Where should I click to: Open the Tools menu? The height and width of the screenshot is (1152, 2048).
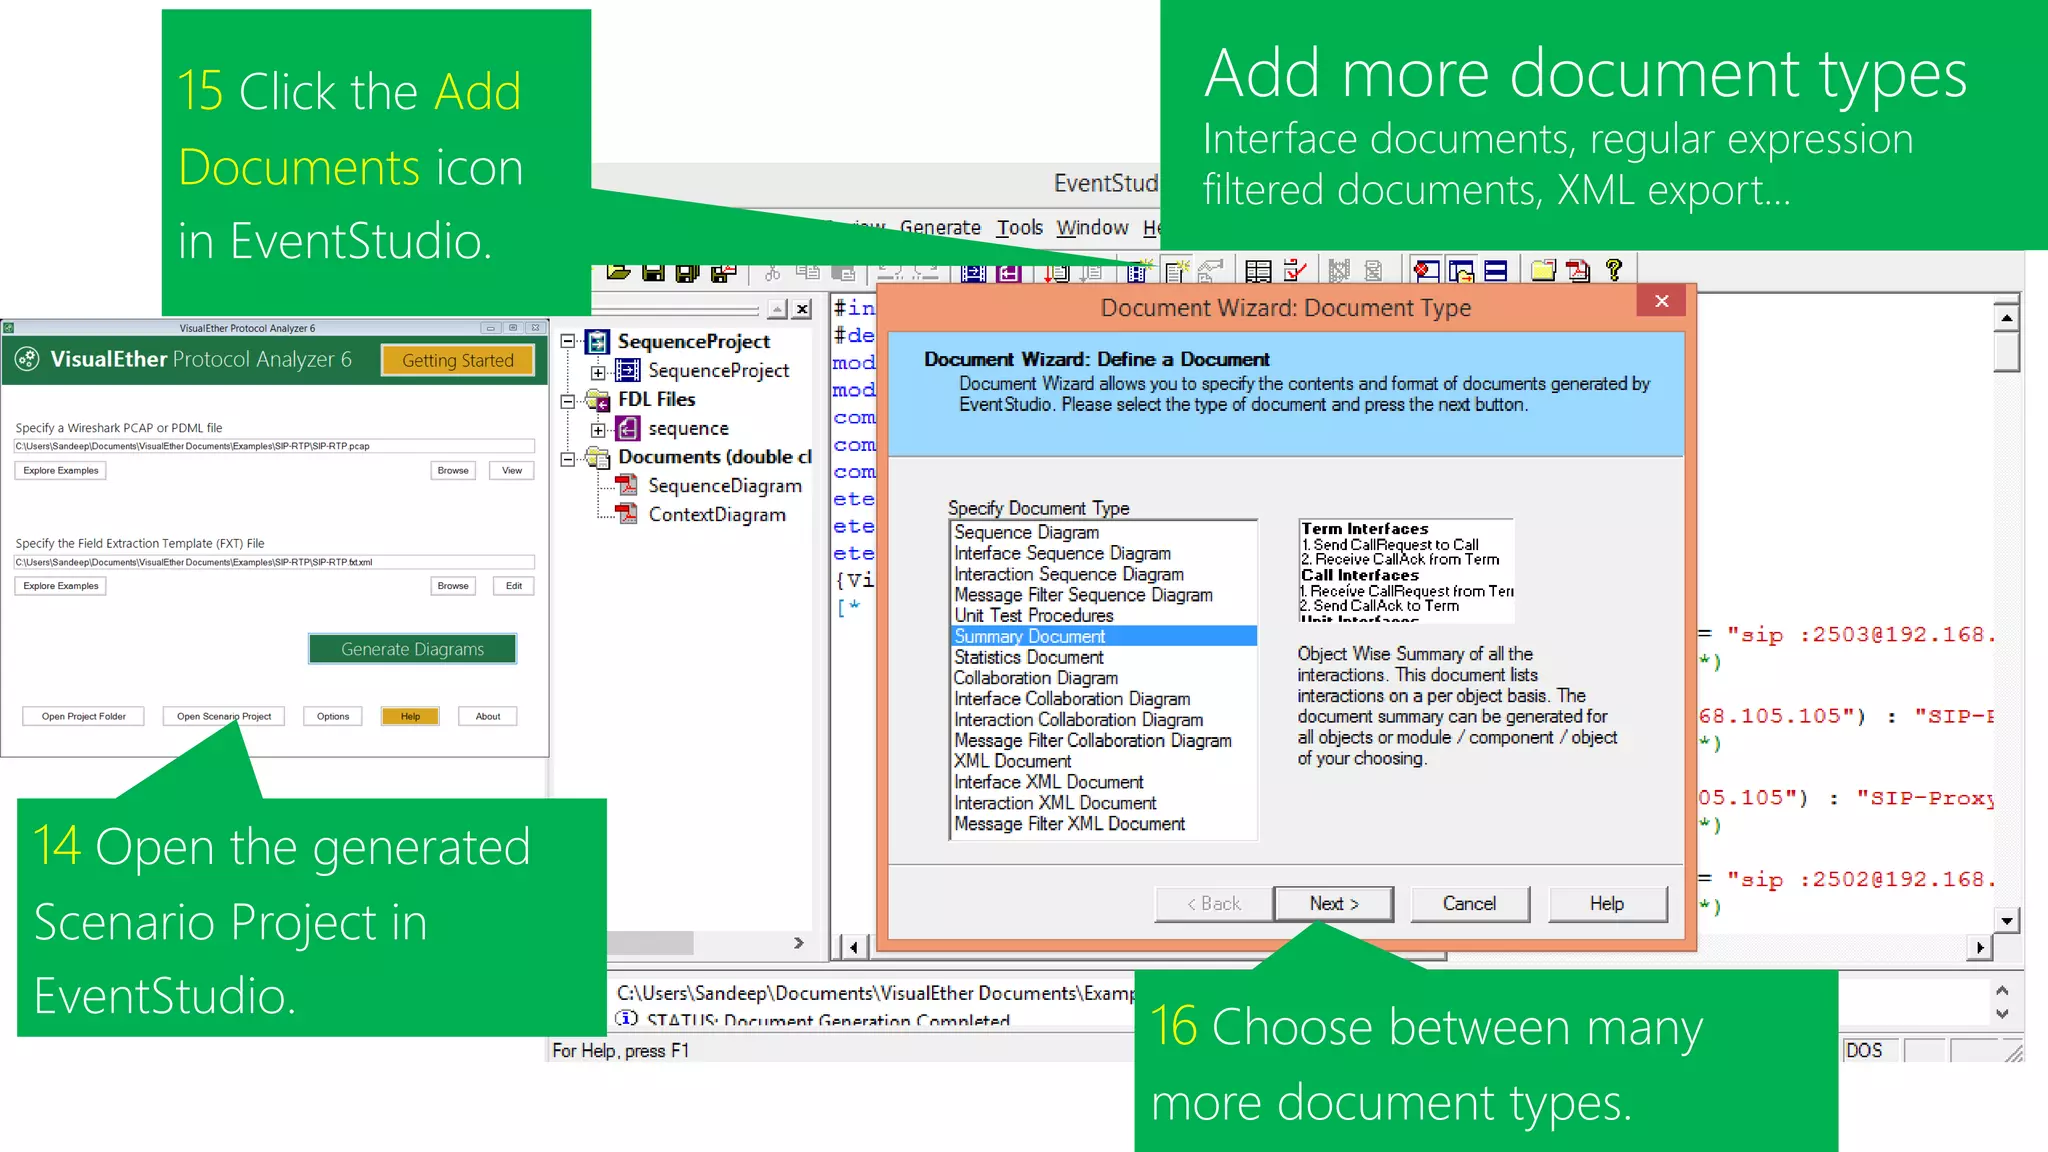(x=1019, y=228)
